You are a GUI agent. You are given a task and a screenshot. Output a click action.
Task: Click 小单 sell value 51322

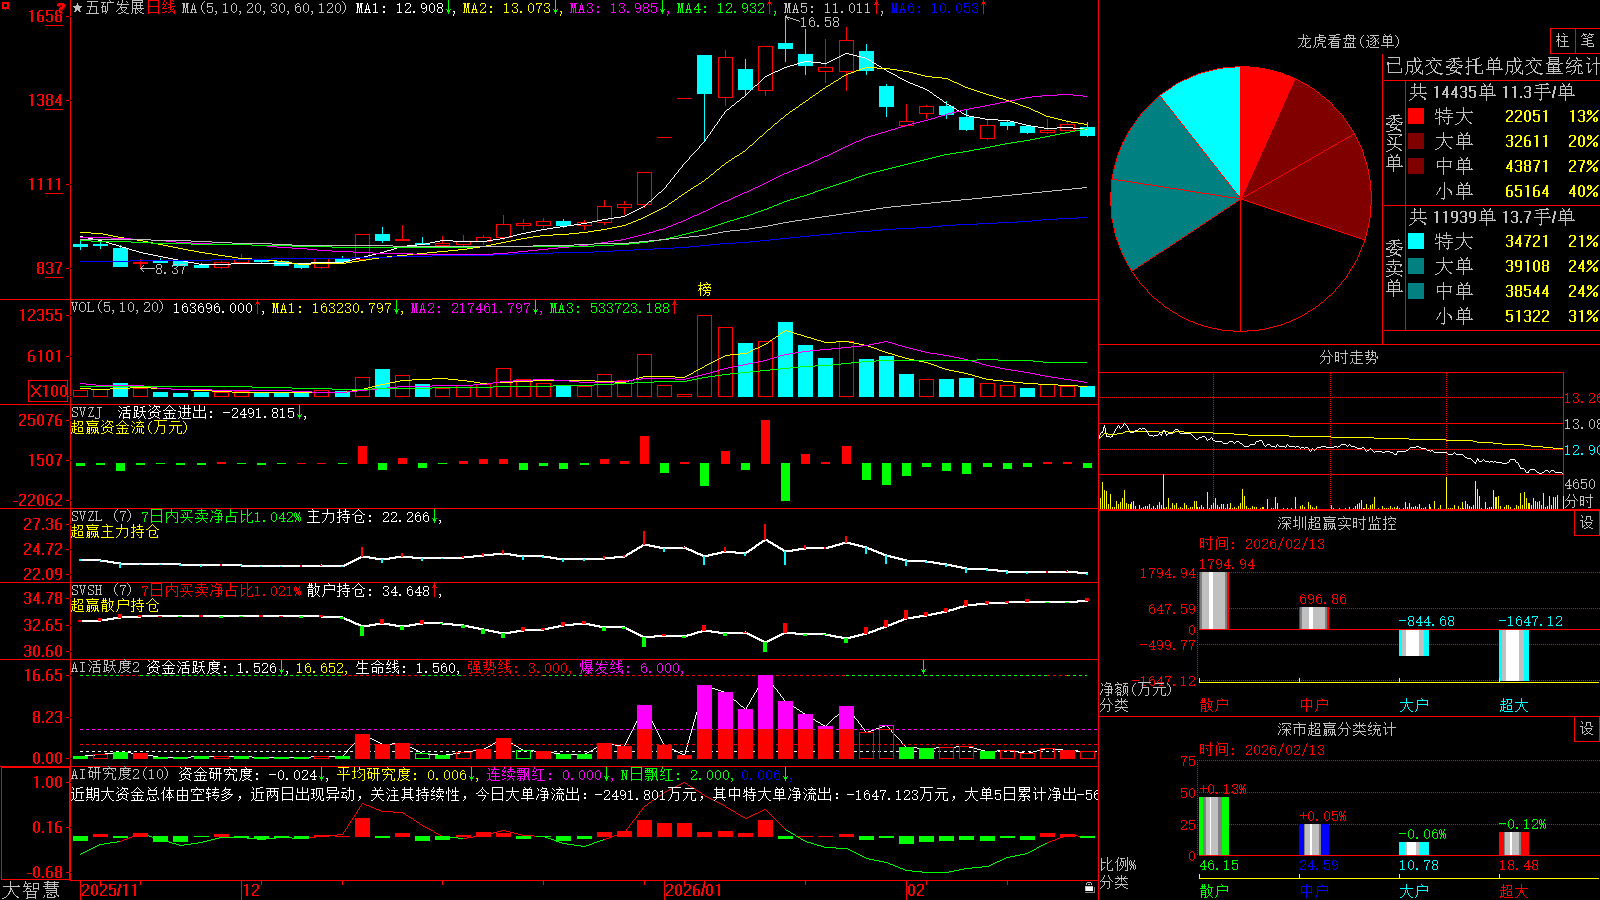point(1527,316)
